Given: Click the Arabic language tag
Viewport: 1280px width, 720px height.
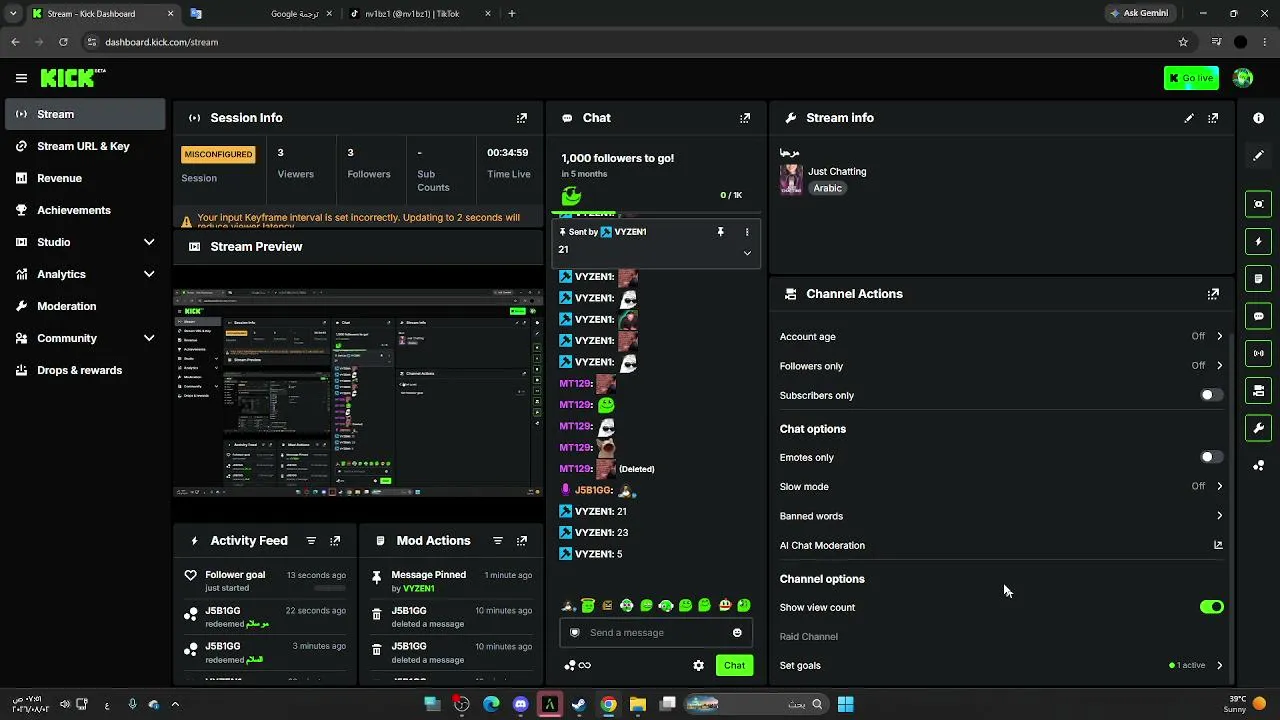Looking at the screenshot, I should click(x=827, y=188).
